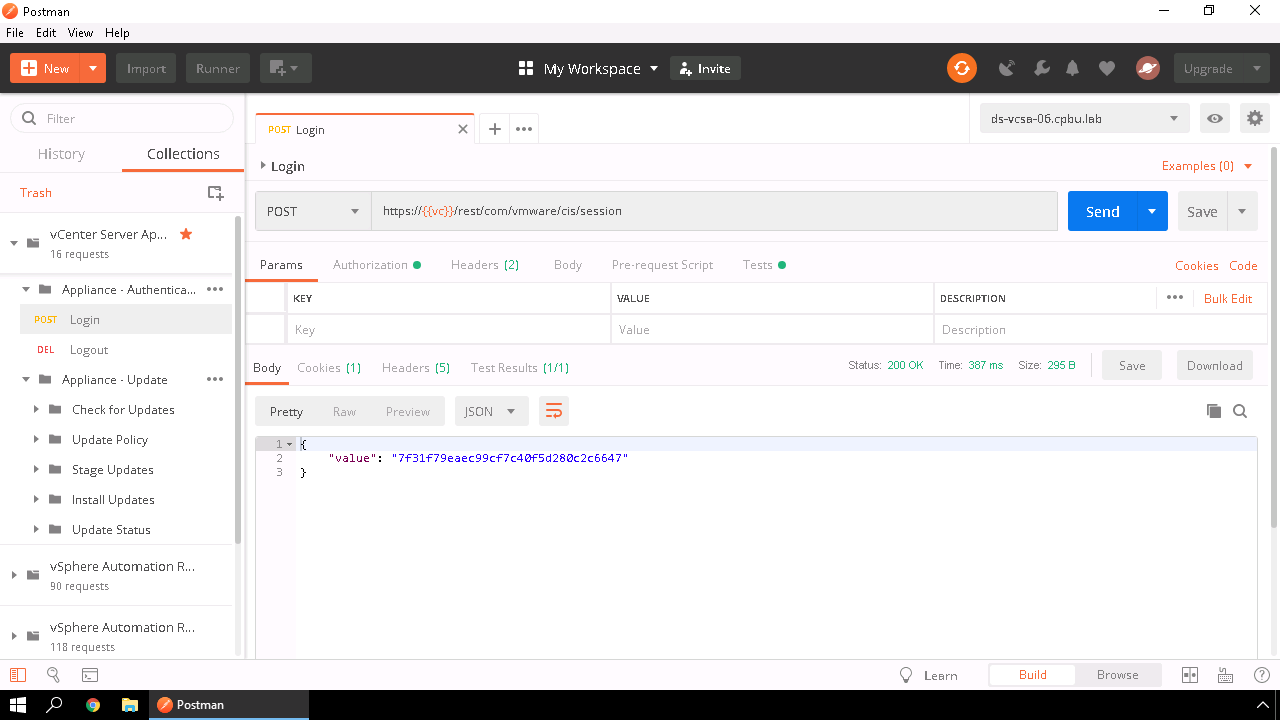Screen dimensions: 1280x720
Task: Click the environment quick look eye icon
Action: [x=1215, y=118]
